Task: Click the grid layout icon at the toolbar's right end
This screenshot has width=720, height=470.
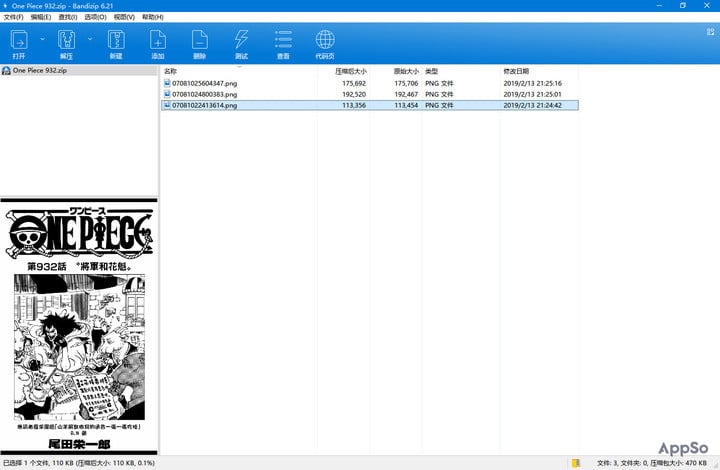Action: coord(710,32)
